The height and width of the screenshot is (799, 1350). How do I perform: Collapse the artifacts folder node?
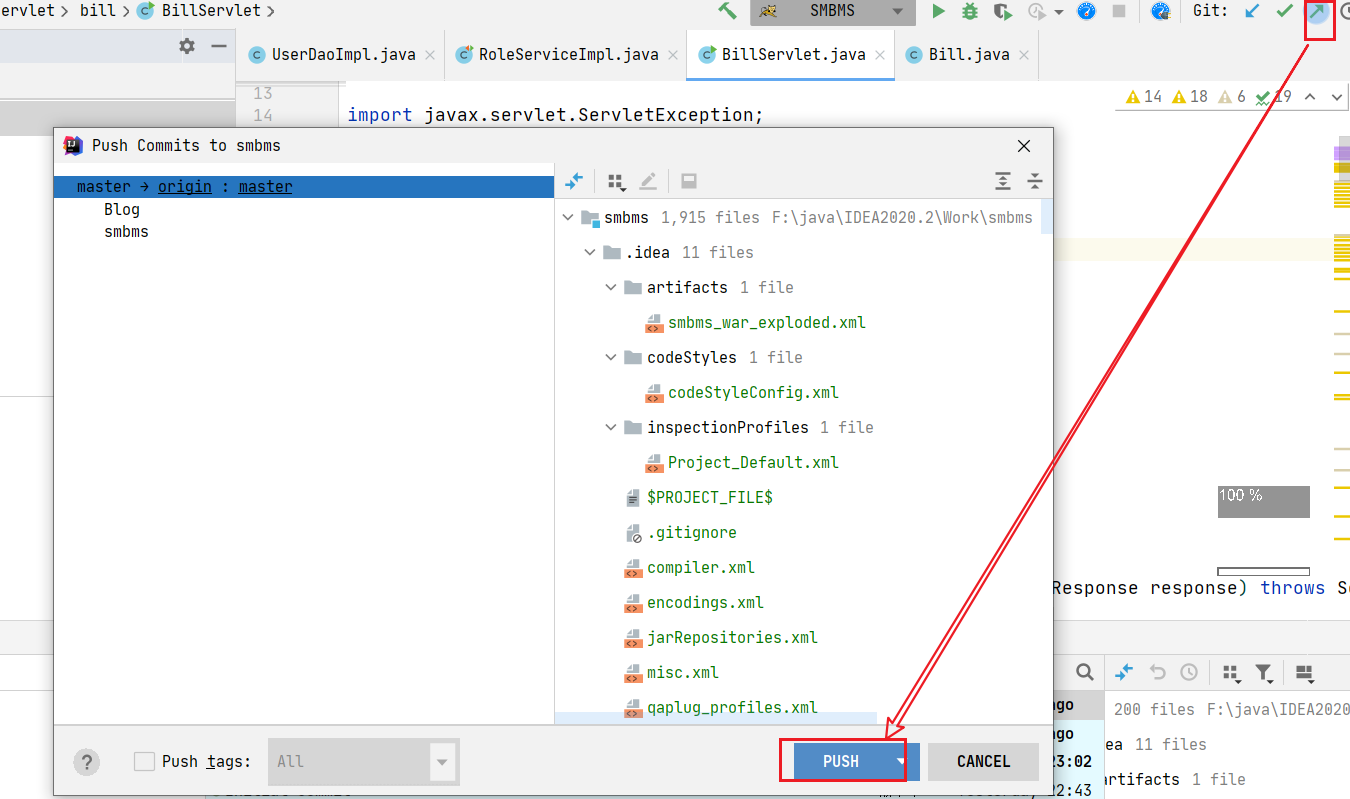[611, 287]
